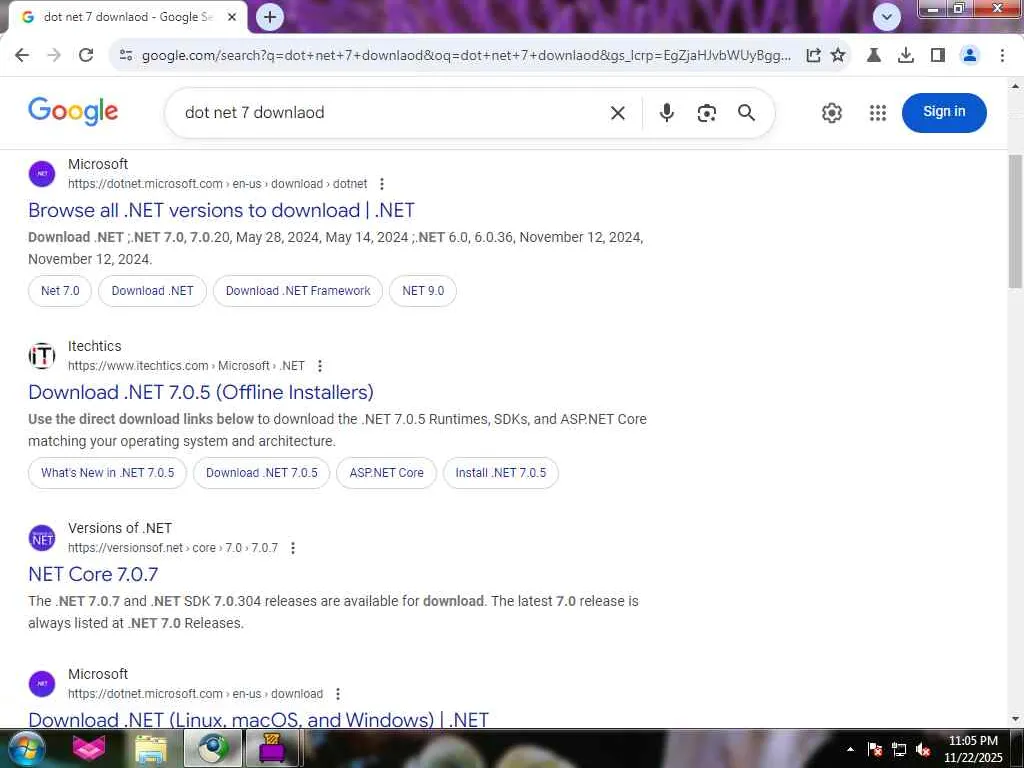Click the first Microsoft result favicon
The image size is (1024, 768).
click(x=42, y=174)
